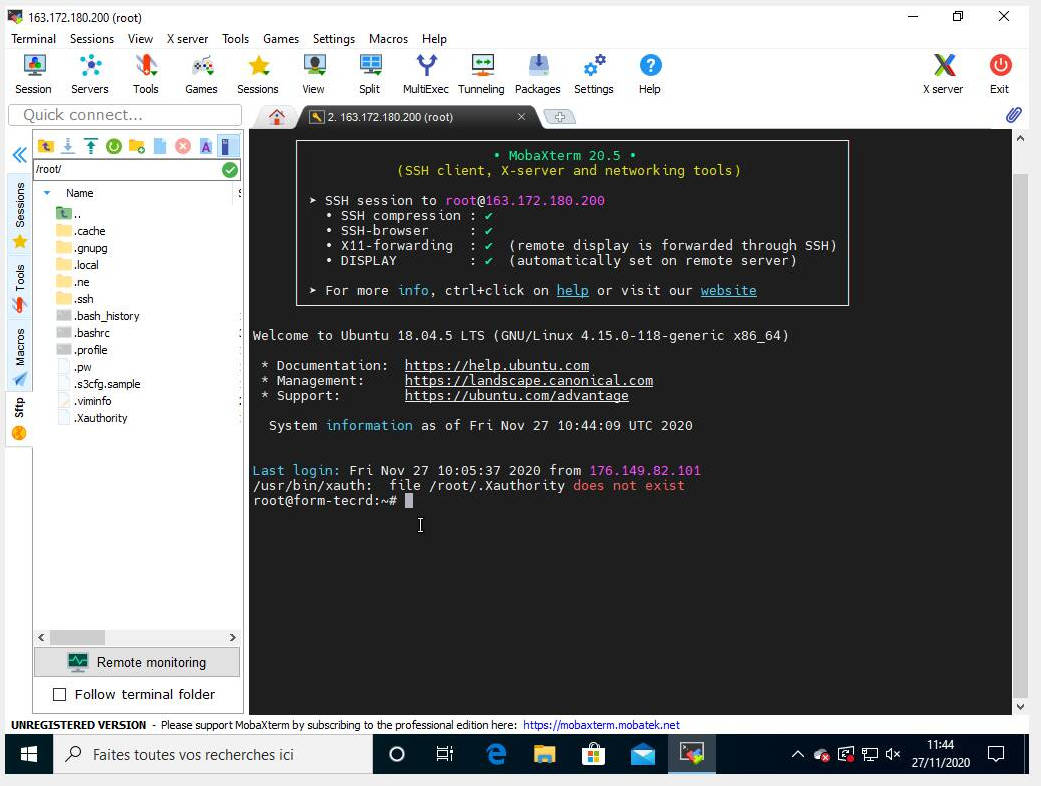1041x786 pixels.
Task: Collapse the sidebar with the double chevron
Action: [x=19, y=155]
